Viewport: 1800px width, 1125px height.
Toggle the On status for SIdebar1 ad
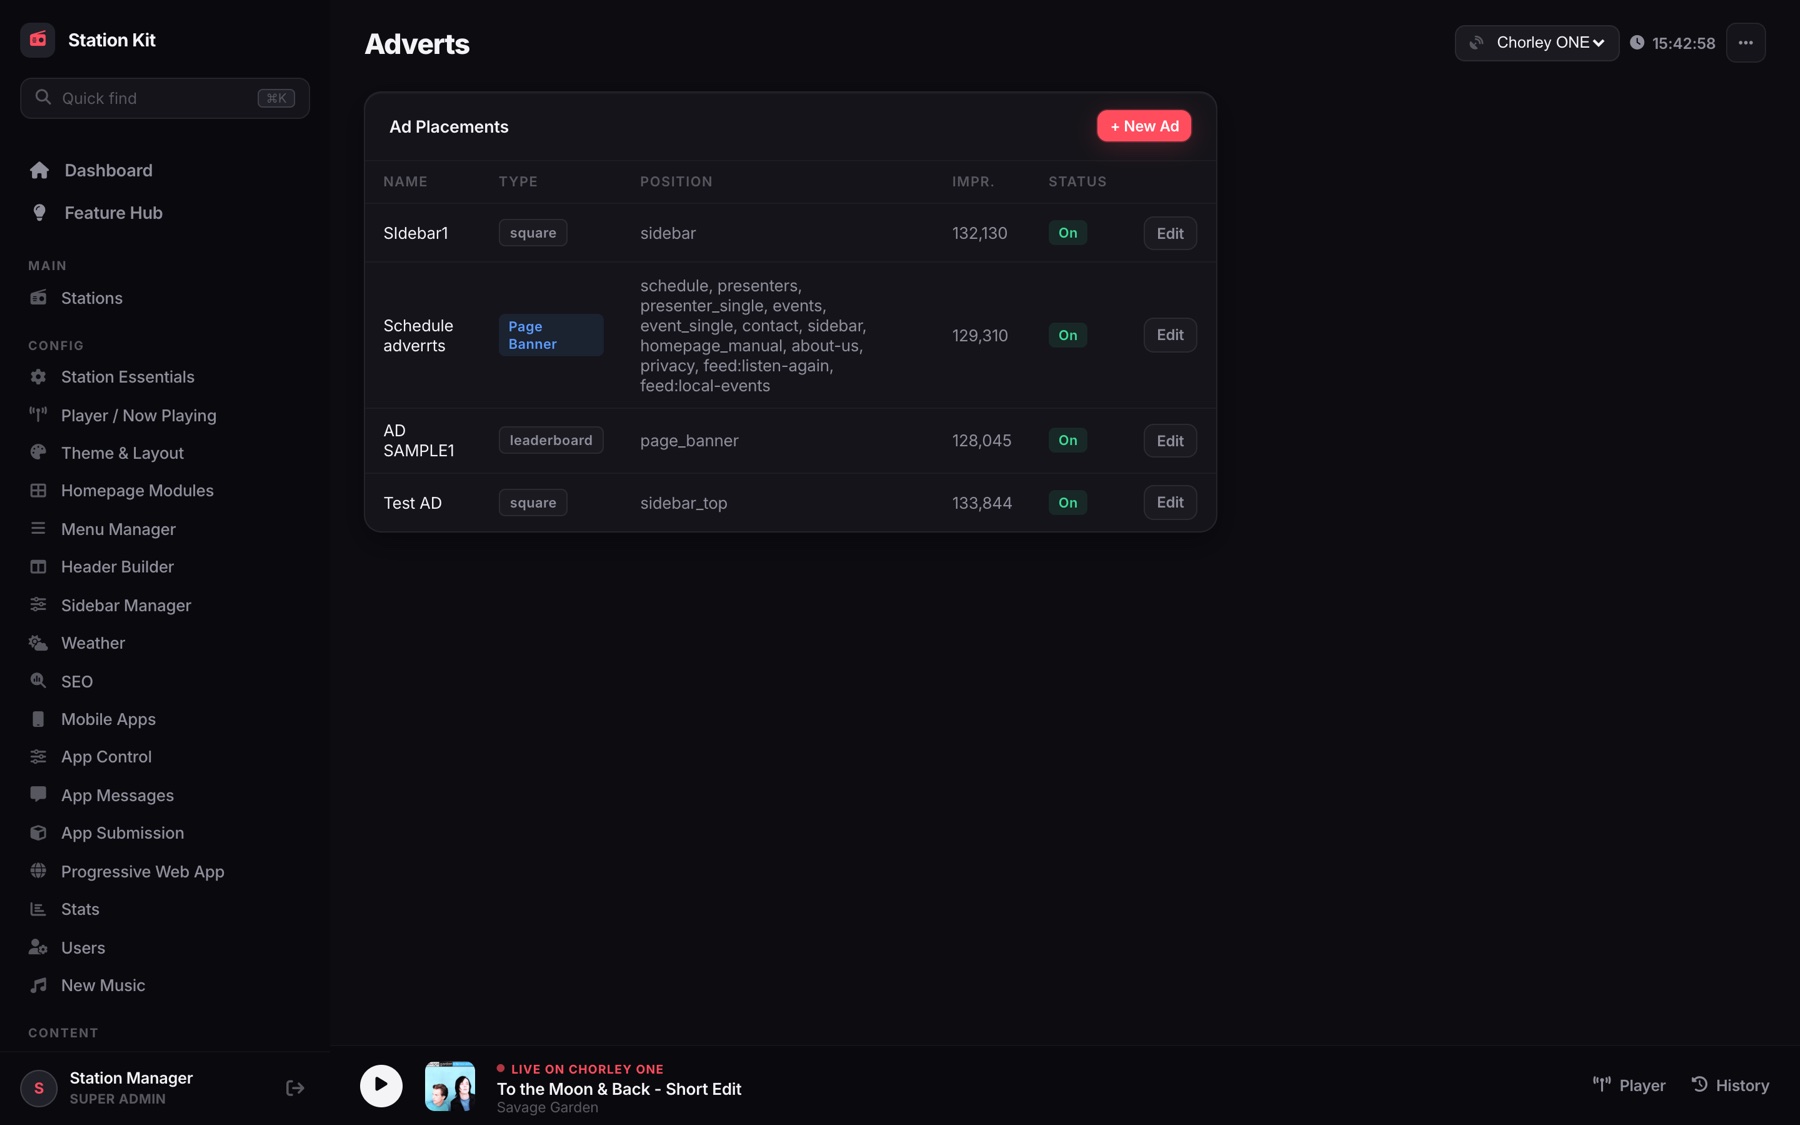pos(1068,233)
